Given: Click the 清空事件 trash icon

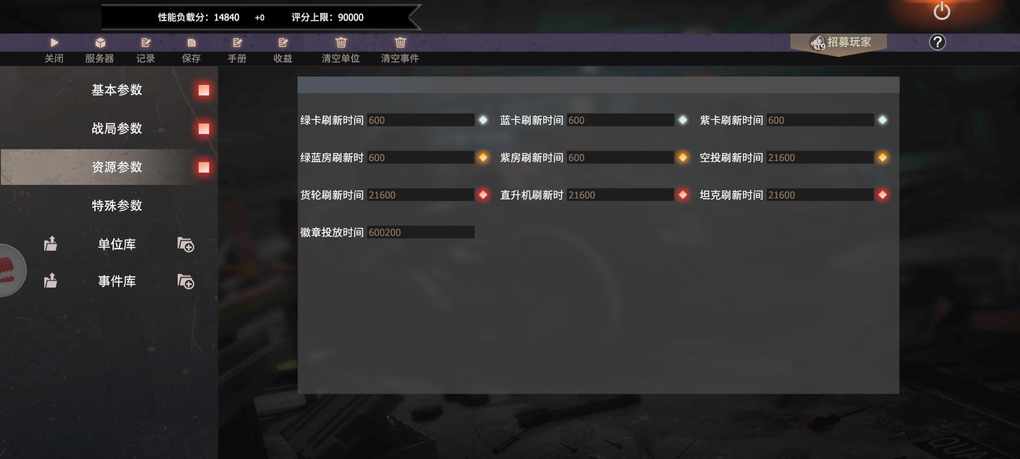Looking at the screenshot, I should tap(401, 43).
